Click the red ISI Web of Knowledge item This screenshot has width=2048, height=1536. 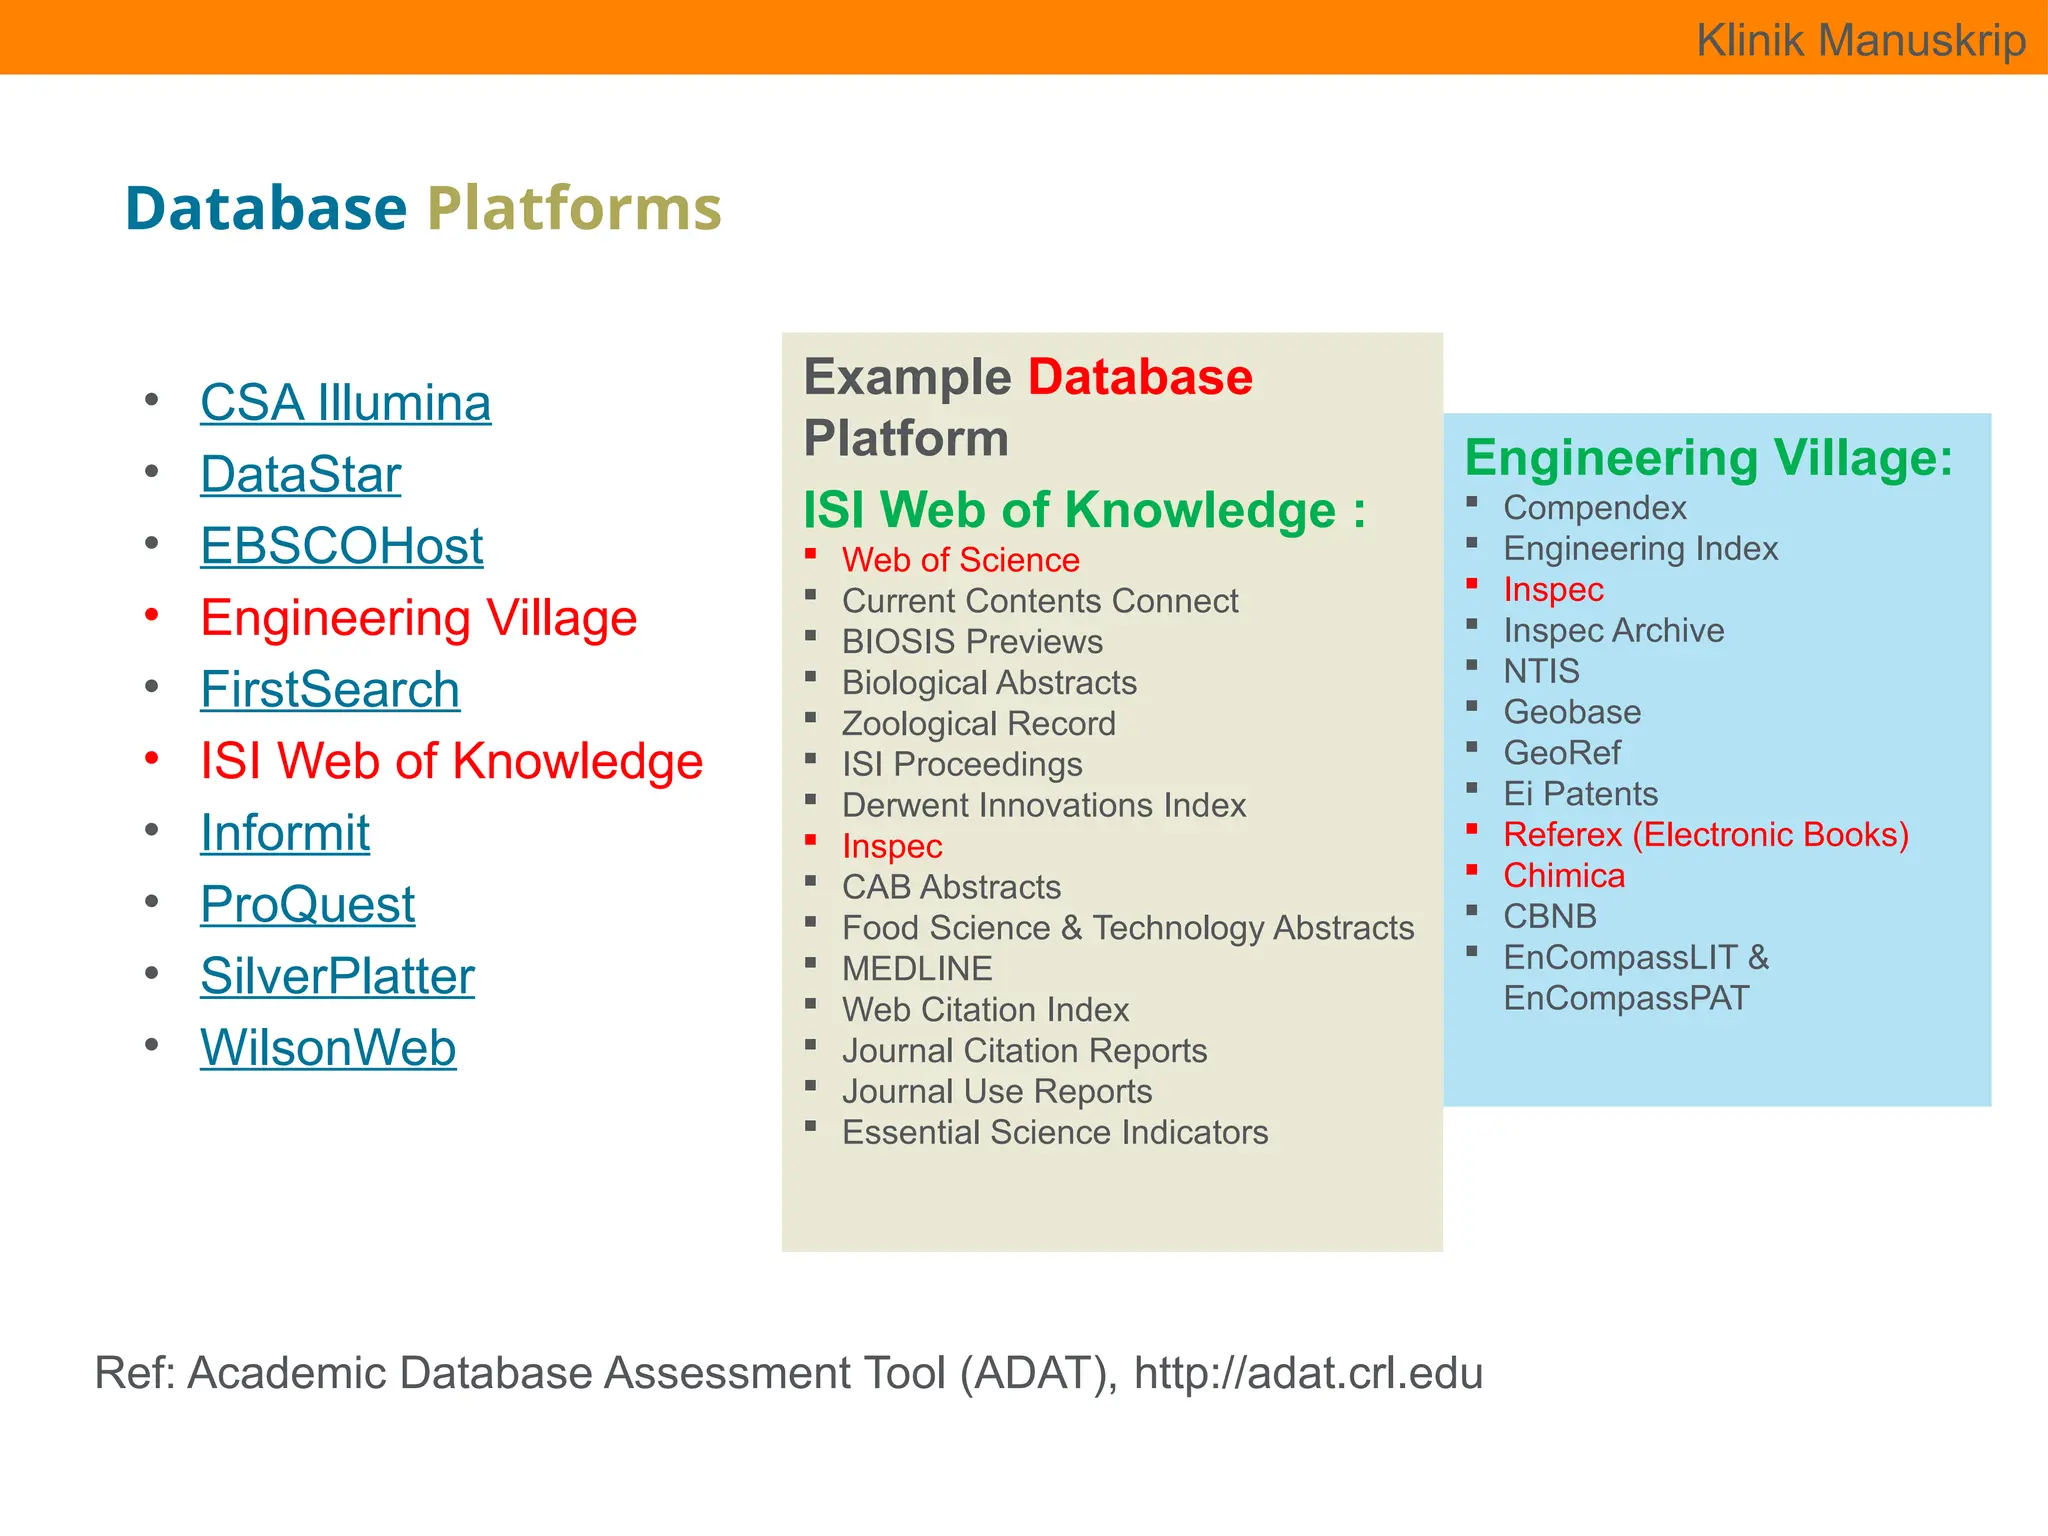451,761
